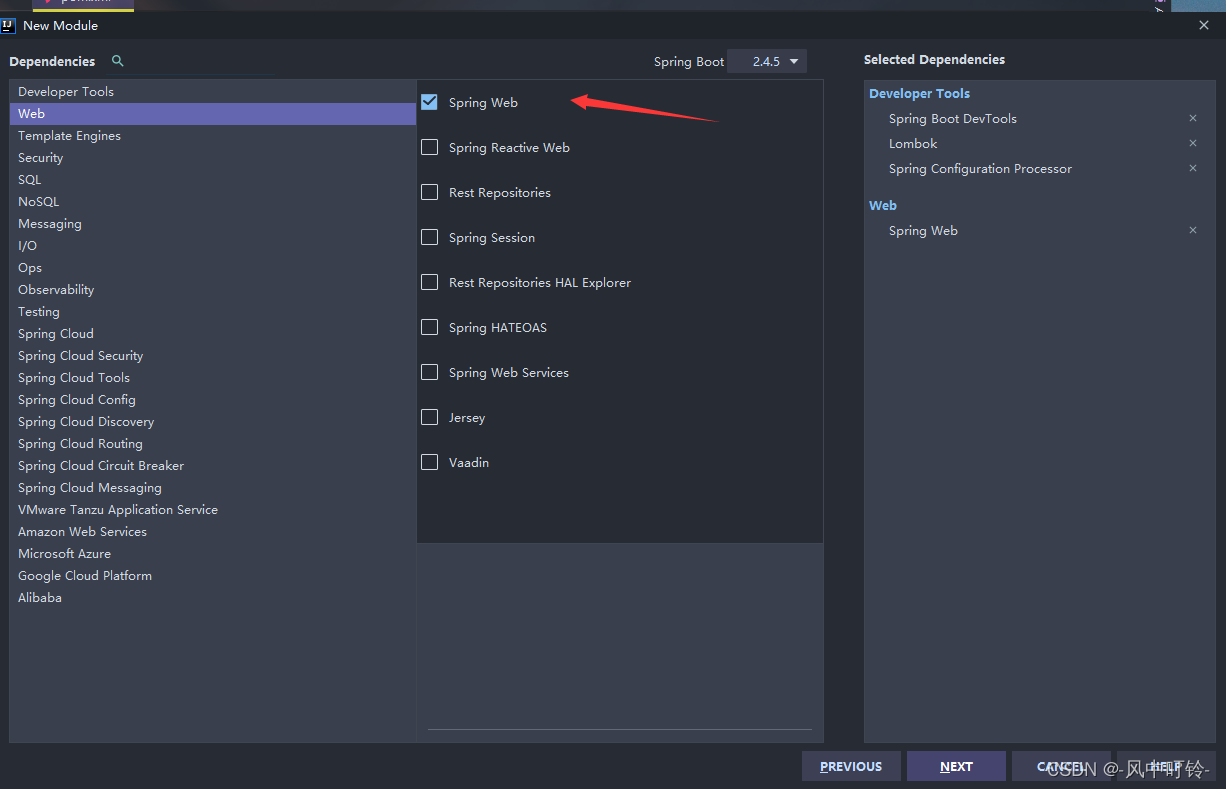
Task: Open the Template Engines category
Action: click(x=213, y=135)
